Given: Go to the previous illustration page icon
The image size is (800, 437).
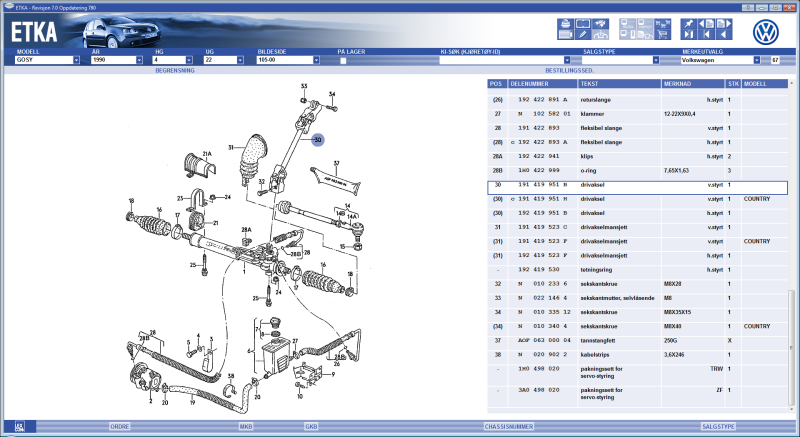Looking at the screenshot, I should click(706, 23).
